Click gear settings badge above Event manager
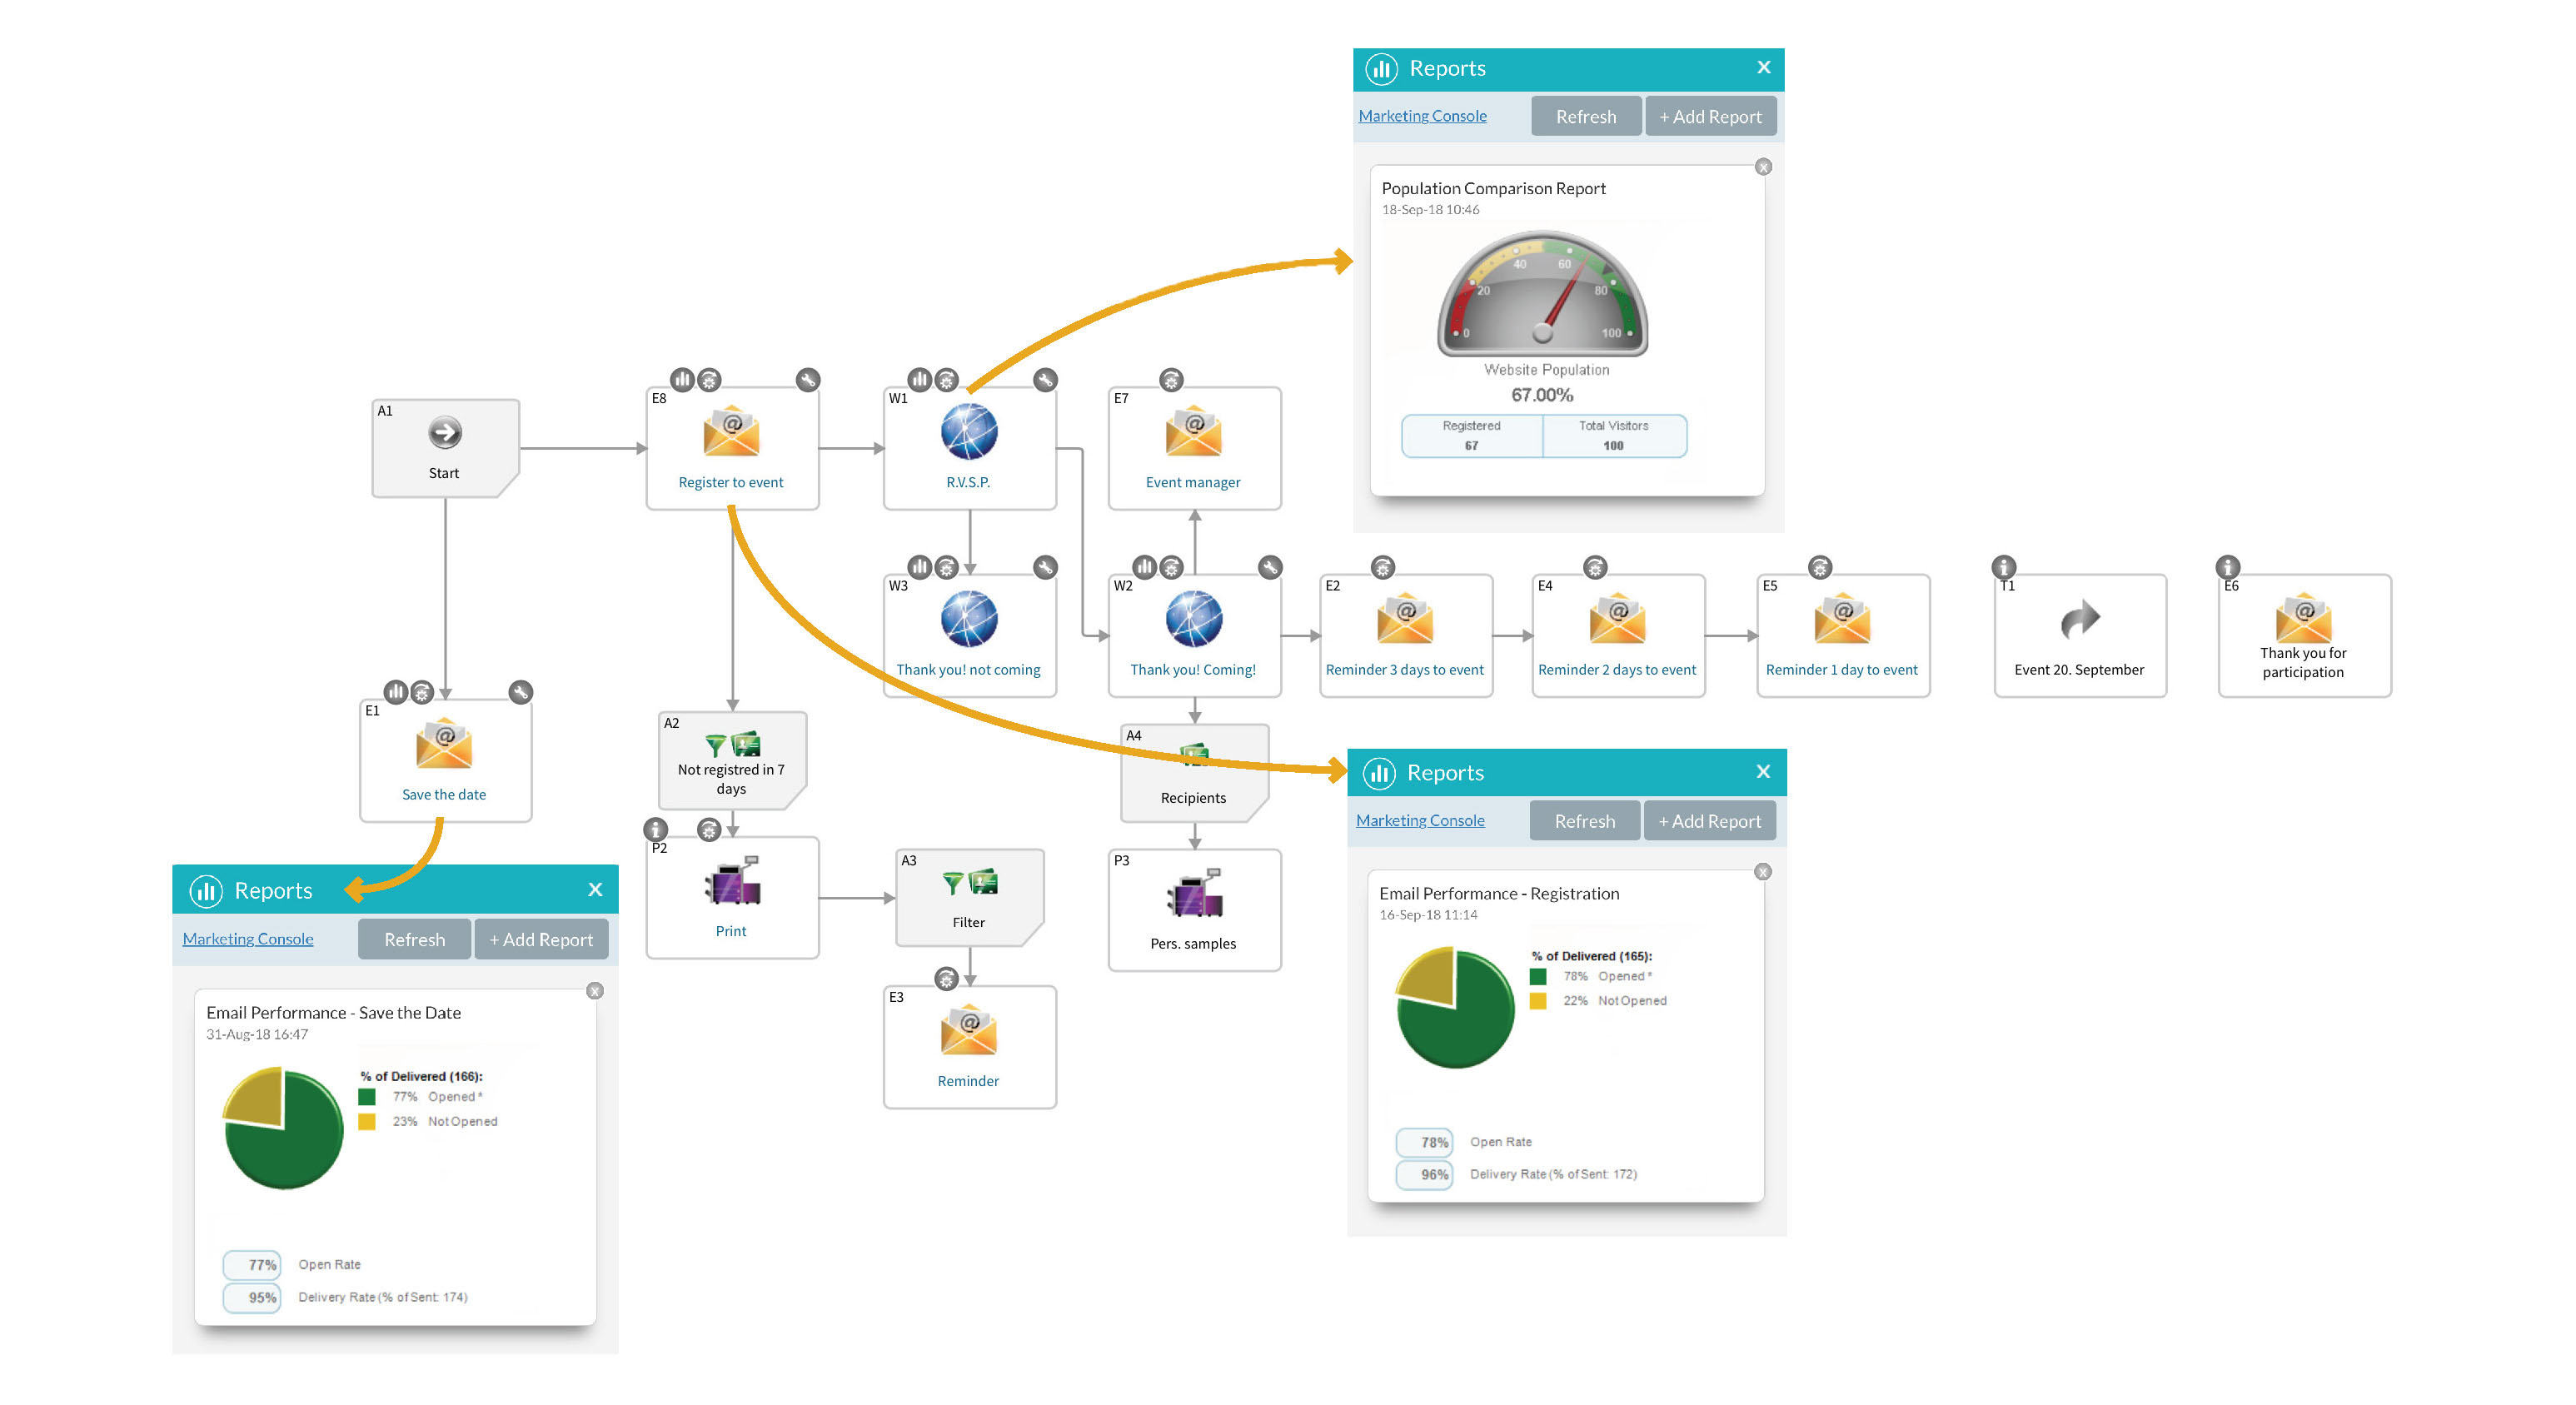 [1171, 380]
